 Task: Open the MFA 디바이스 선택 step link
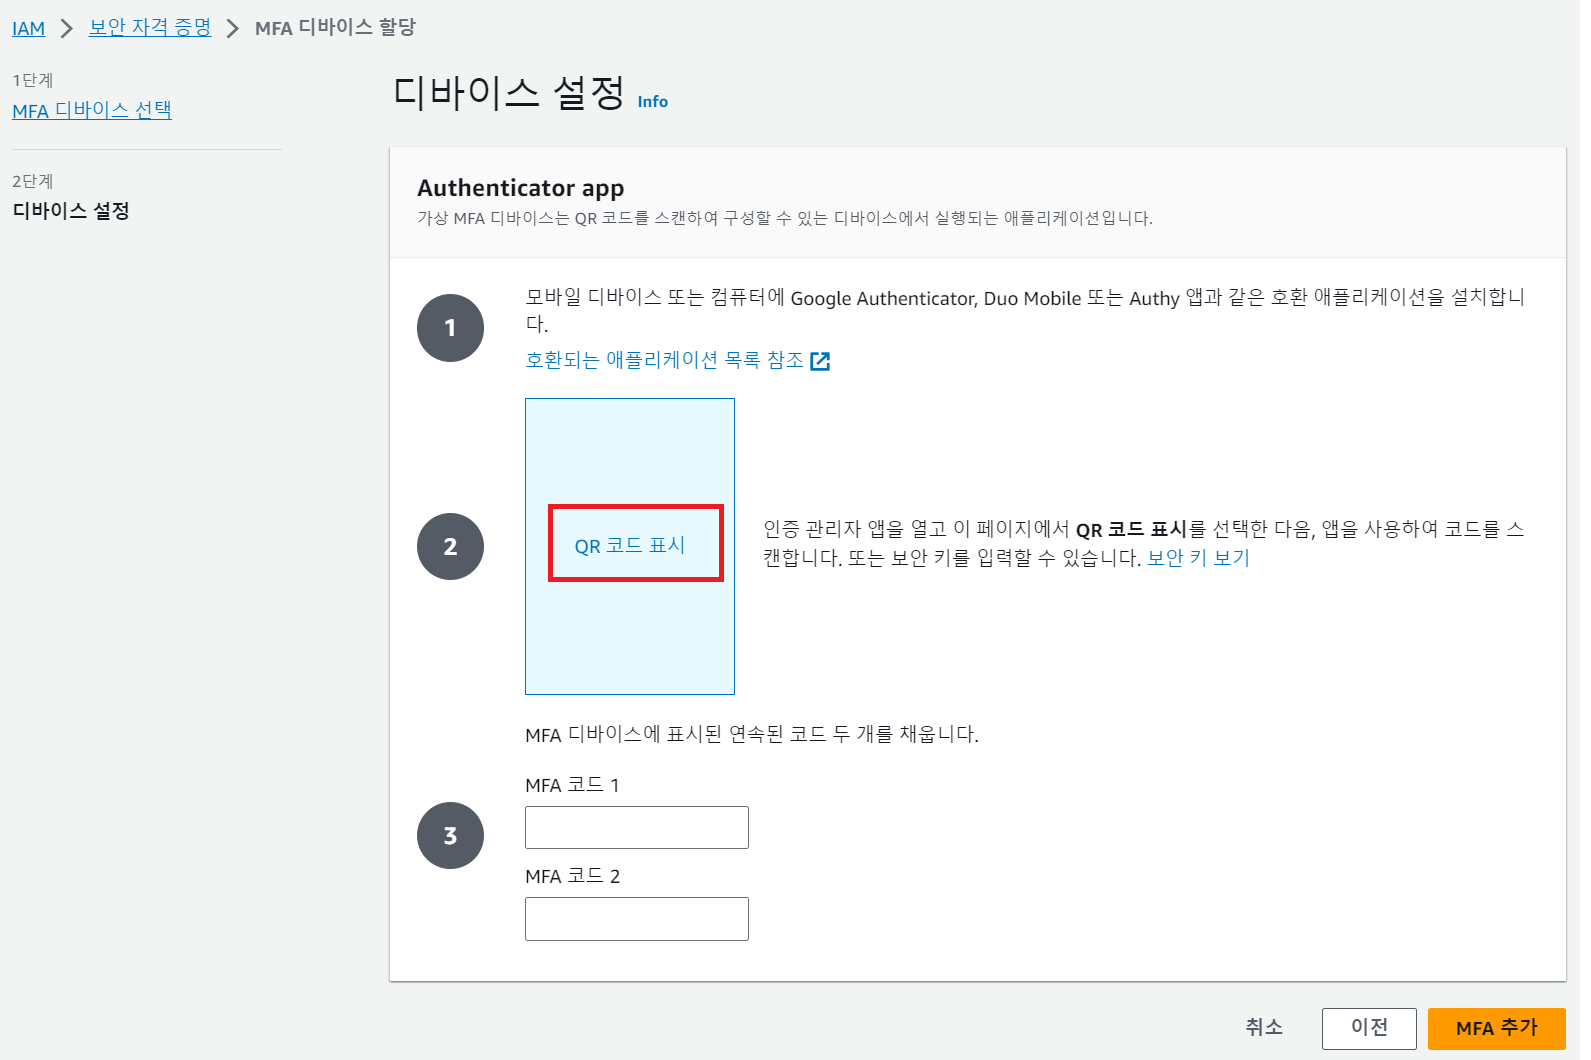coord(92,110)
